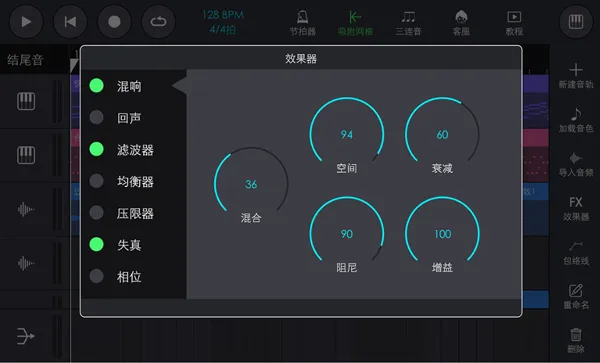
Task: Select the second audio waveform track
Action: [26, 263]
